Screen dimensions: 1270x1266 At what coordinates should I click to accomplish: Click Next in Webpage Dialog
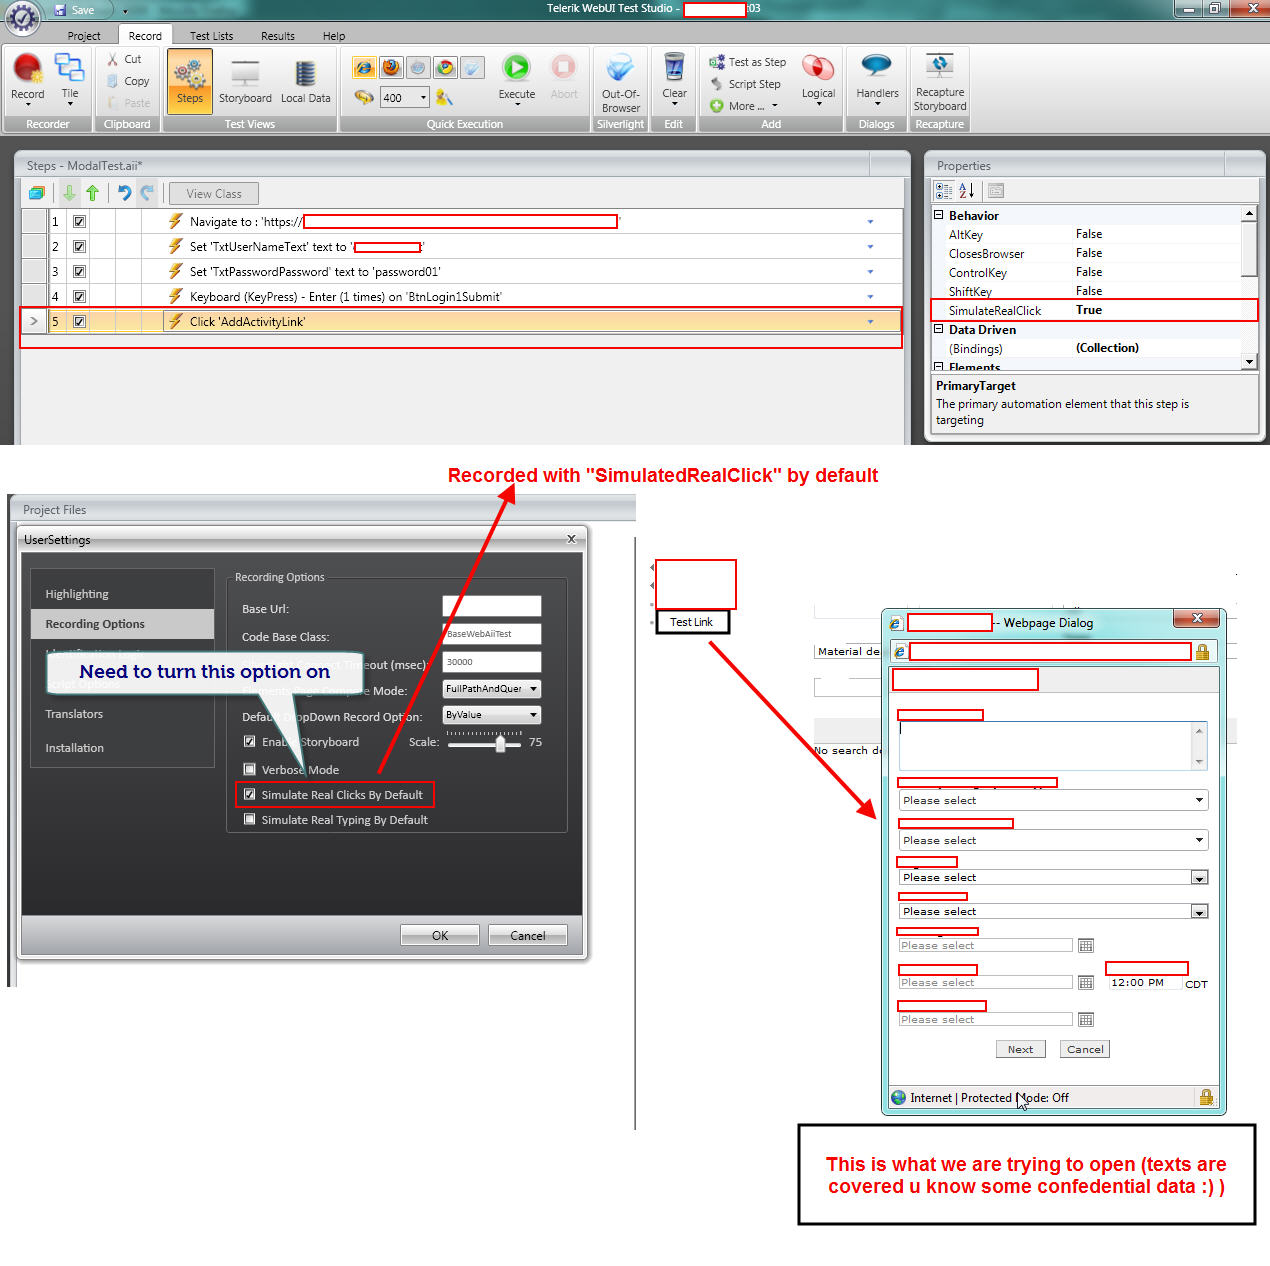pyautogui.click(x=1021, y=1049)
